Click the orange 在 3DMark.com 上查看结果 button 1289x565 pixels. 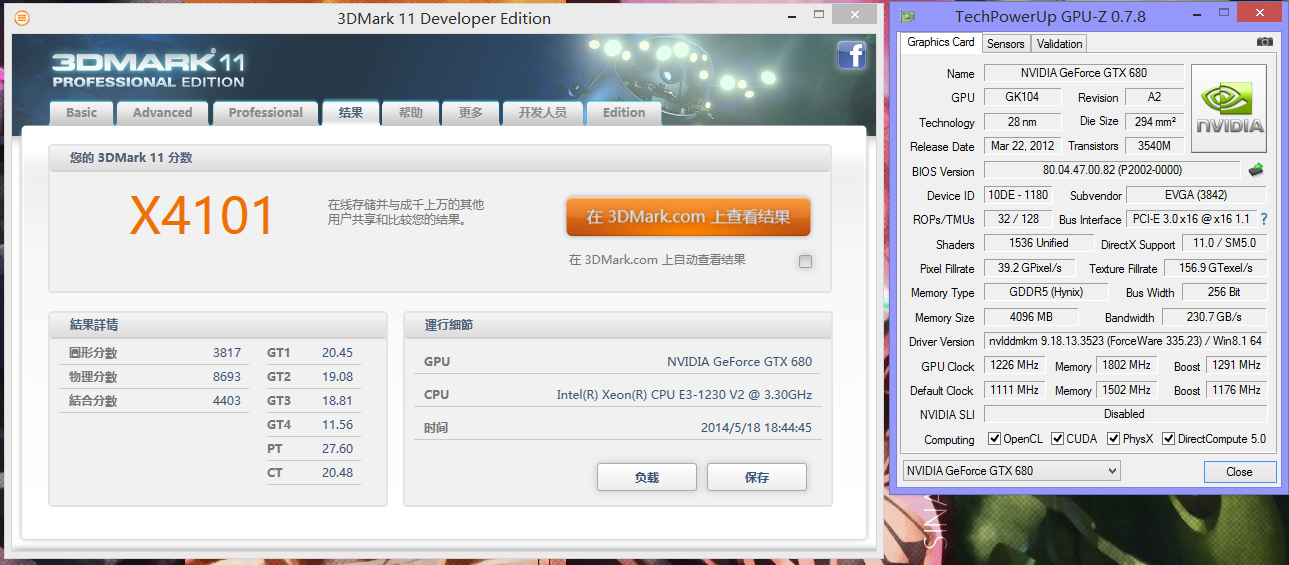[688, 217]
